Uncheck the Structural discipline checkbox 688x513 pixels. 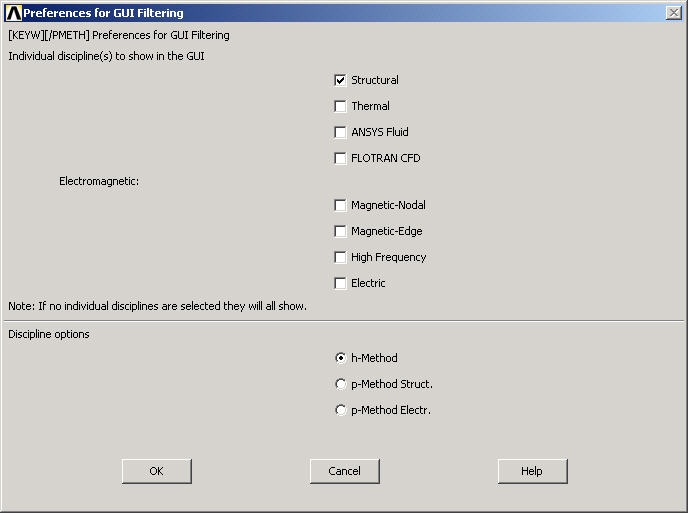pyautogui.click(x=340, y=80)
